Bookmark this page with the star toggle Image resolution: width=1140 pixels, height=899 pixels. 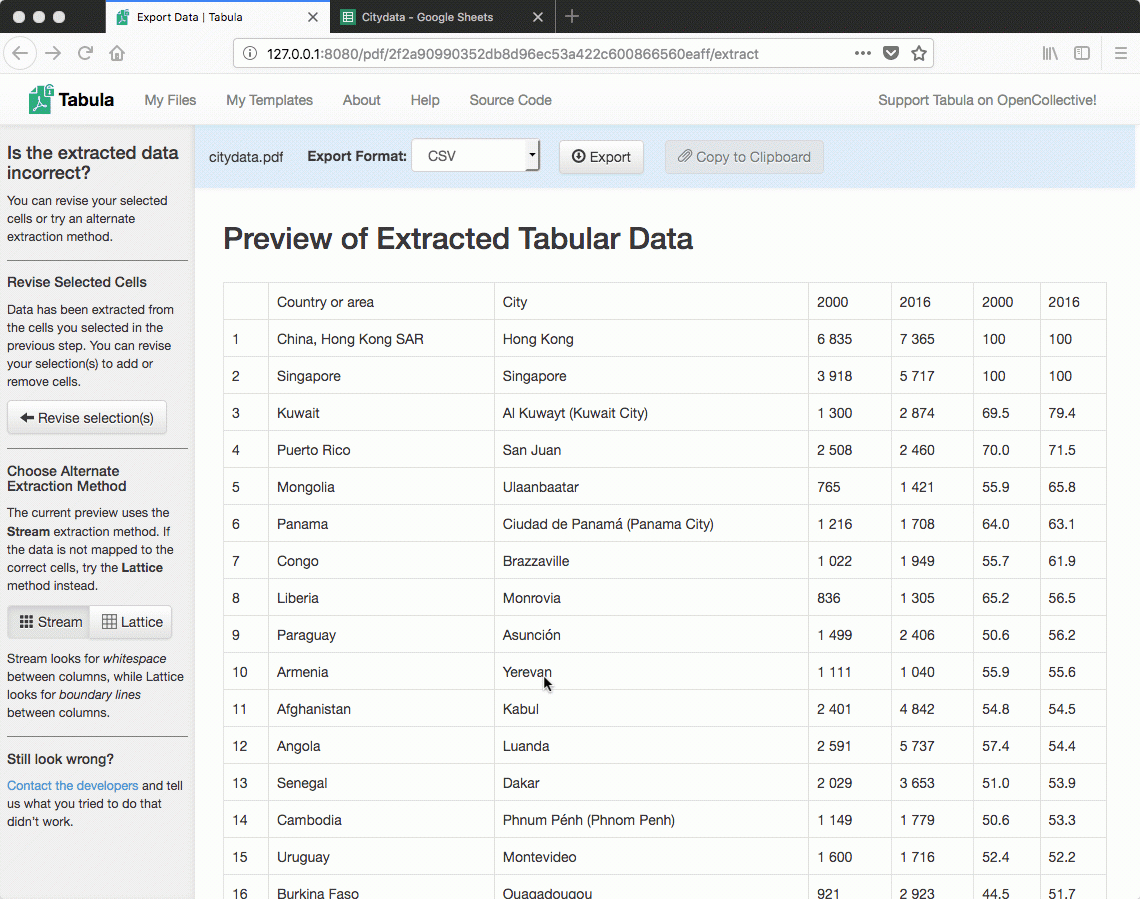coord(918,53)
